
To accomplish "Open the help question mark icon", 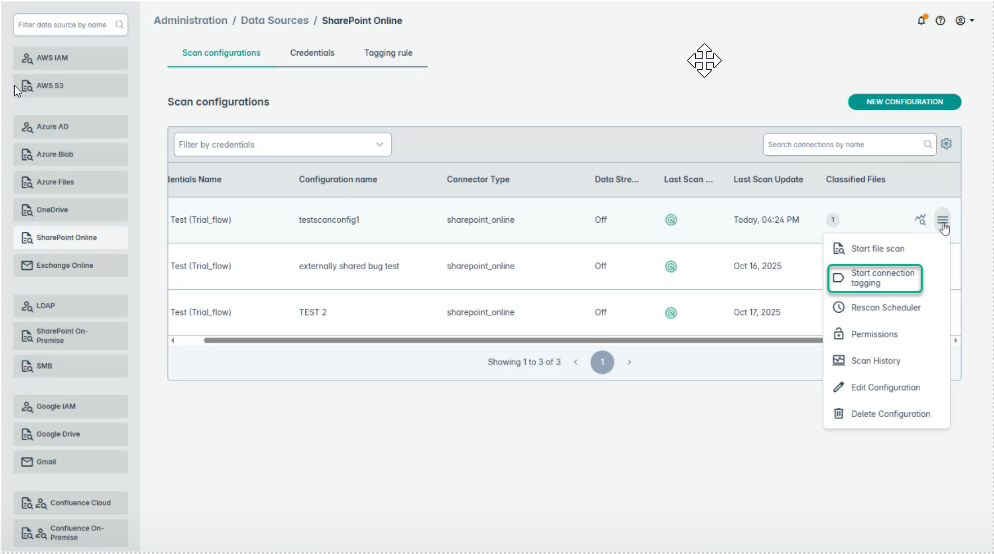I will (940, 21).
